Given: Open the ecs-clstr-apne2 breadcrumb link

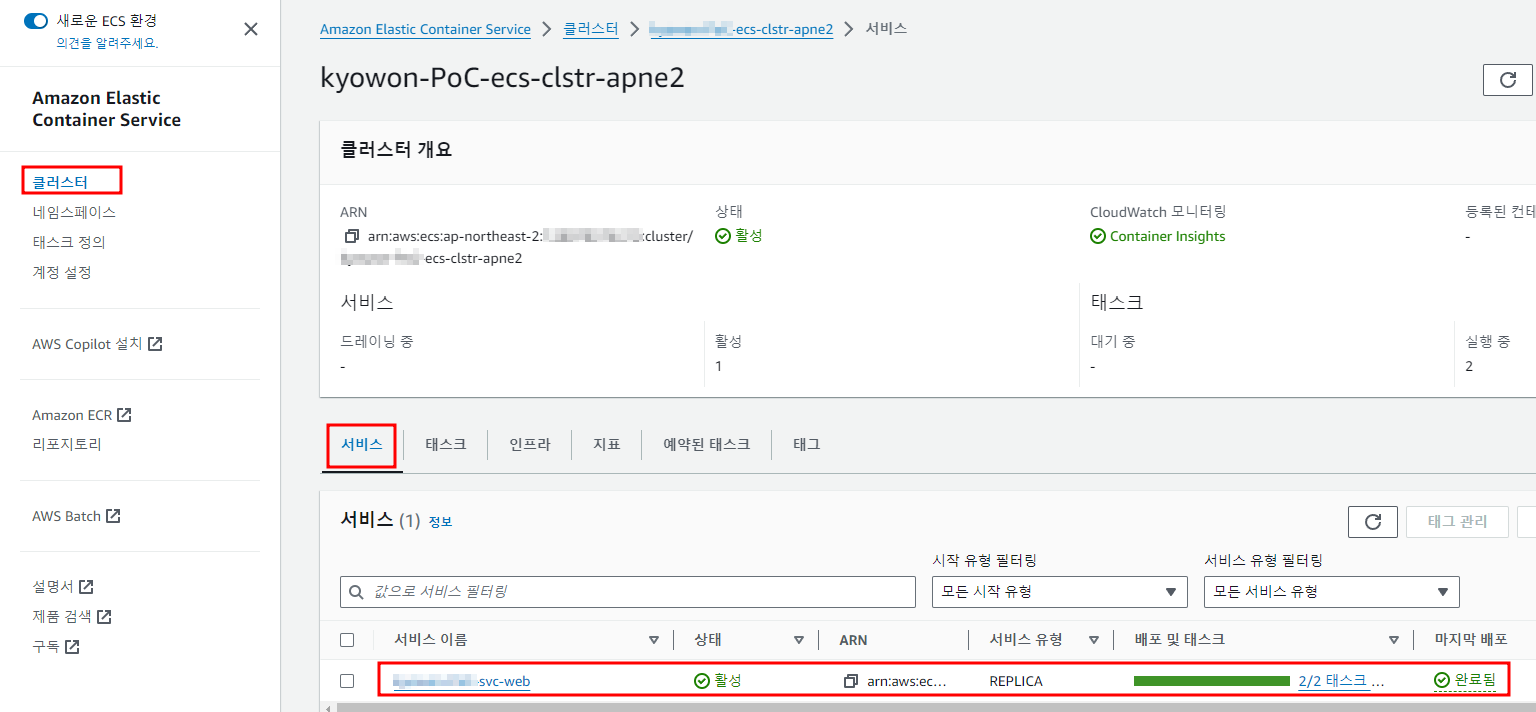Looking at the screenshot, I should coord(741,29).
